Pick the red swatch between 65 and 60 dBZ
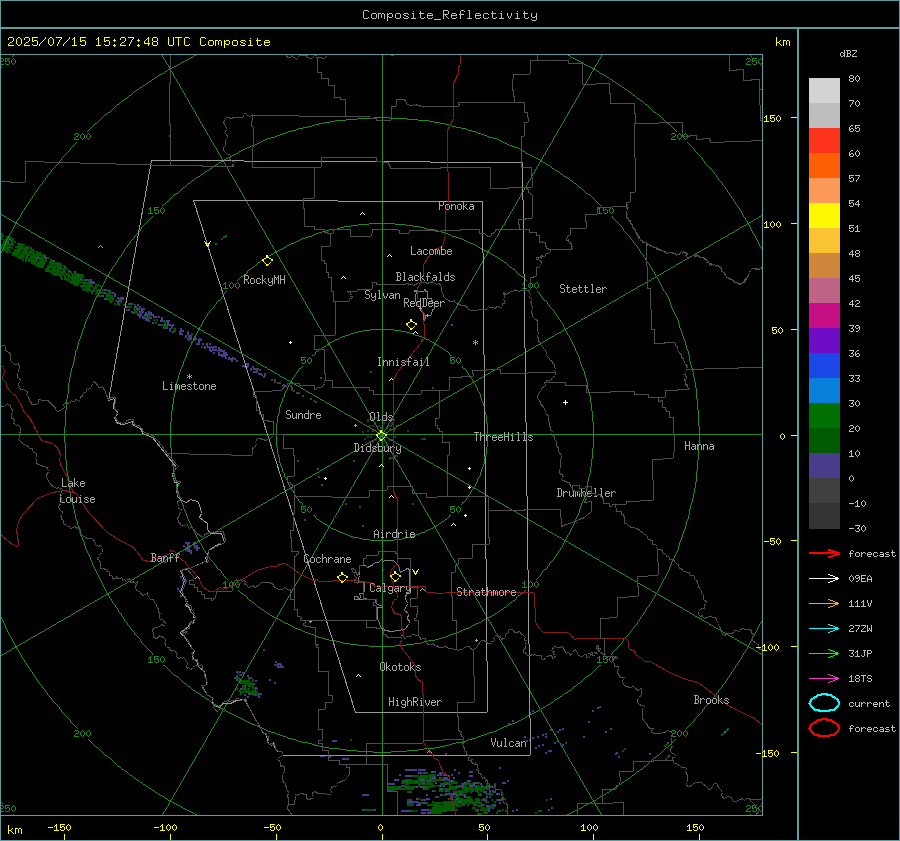 pos(824,141)
